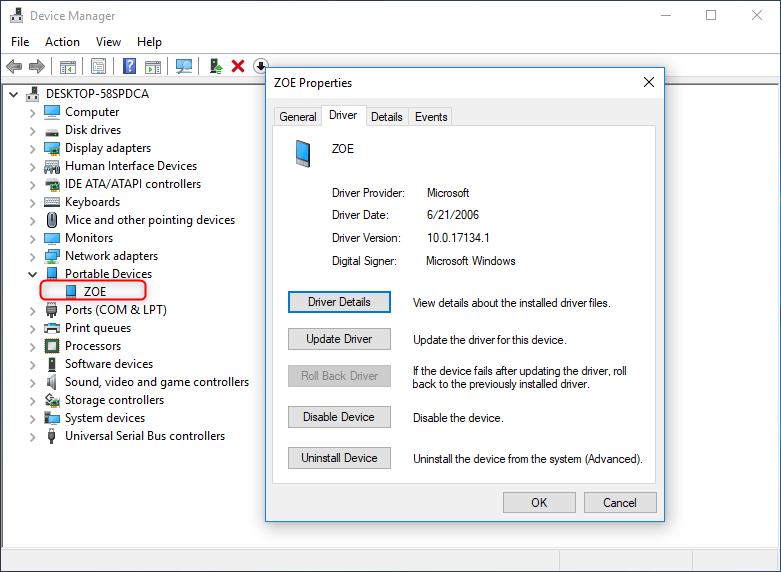Expand the Disk drives node
781x572 pixels.
coord(32,130)
